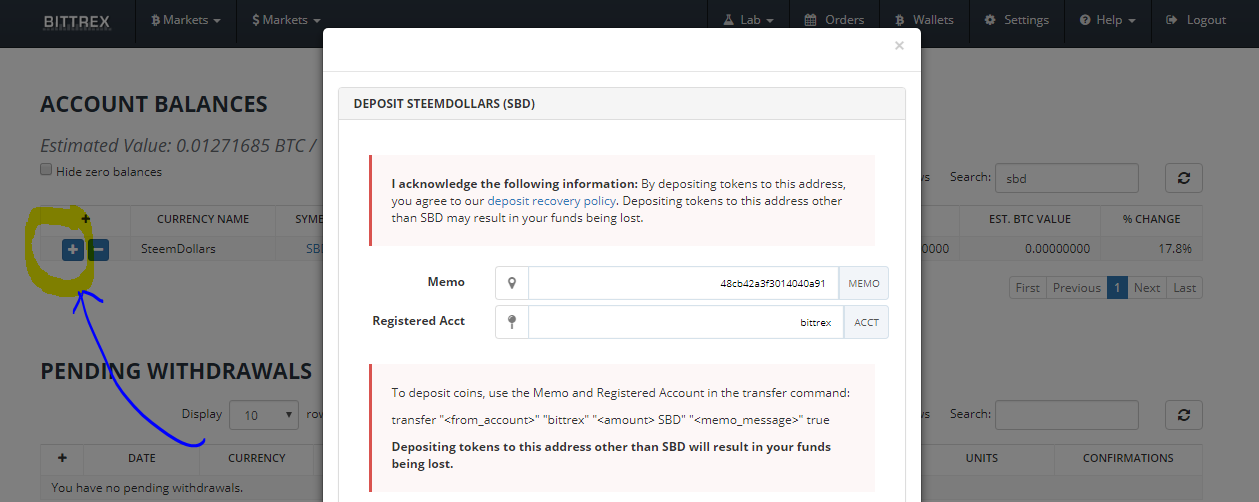Screen dimensions: 1259x502
Task: Go to Next page of balances
Action: [1147, 288]
